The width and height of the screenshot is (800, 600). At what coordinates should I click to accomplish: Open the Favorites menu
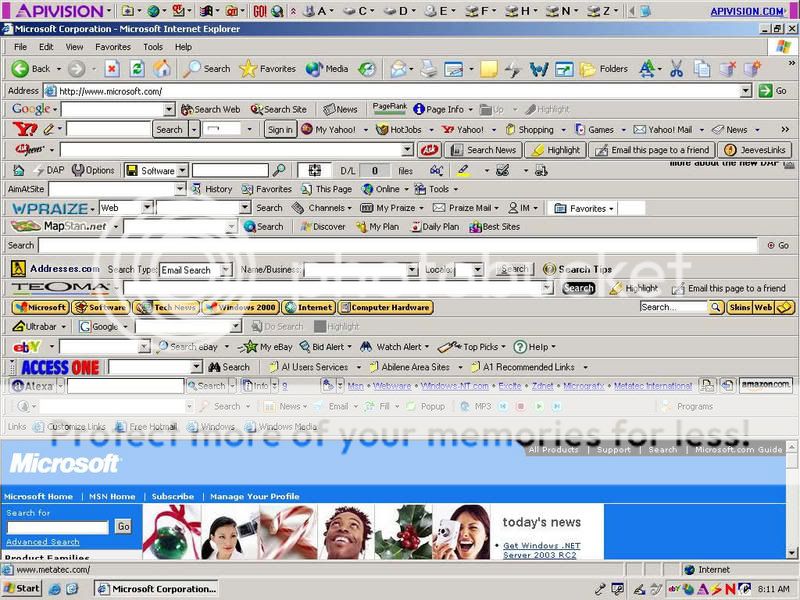[x=113, y=46]
